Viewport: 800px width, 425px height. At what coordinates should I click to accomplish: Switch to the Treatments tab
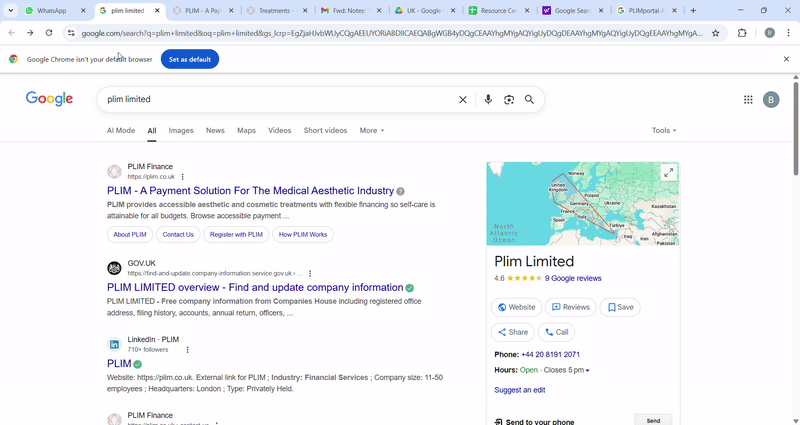(276, 10)
